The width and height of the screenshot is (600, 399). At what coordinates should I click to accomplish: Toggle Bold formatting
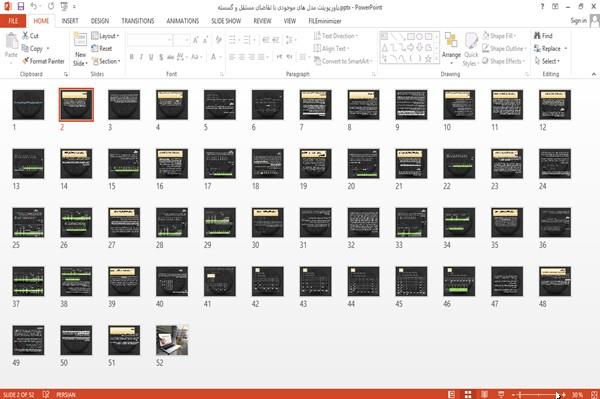tap(132, 57)
